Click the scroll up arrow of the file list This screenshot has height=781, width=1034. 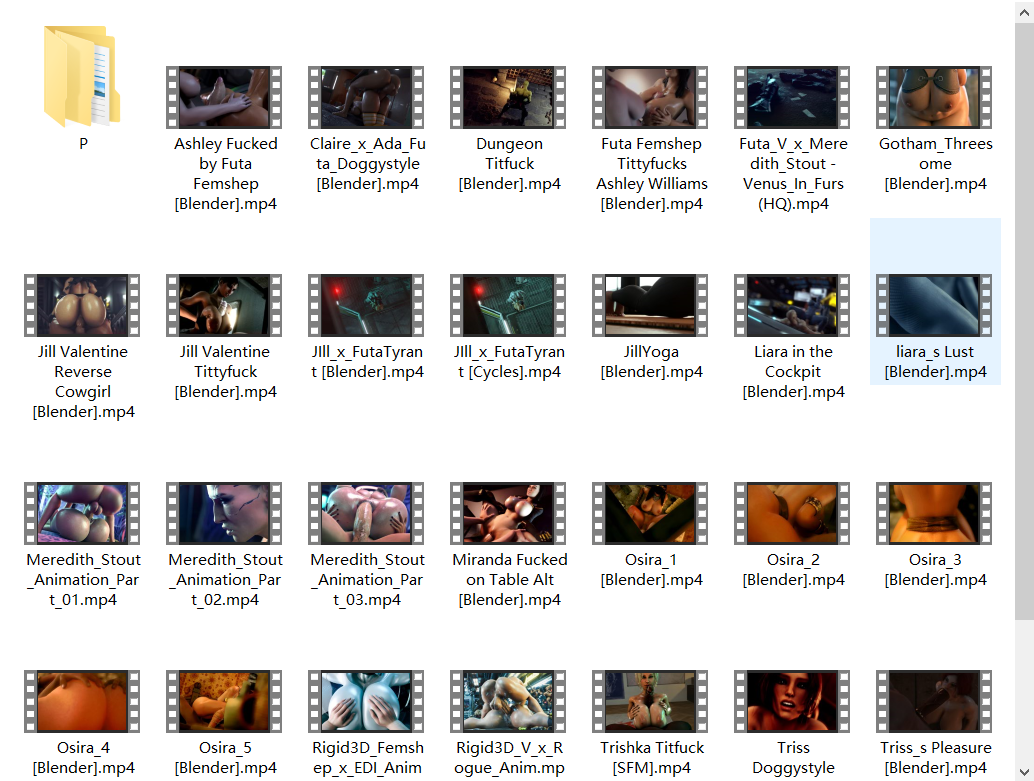pyautogui.click(x=1024, y=11)
